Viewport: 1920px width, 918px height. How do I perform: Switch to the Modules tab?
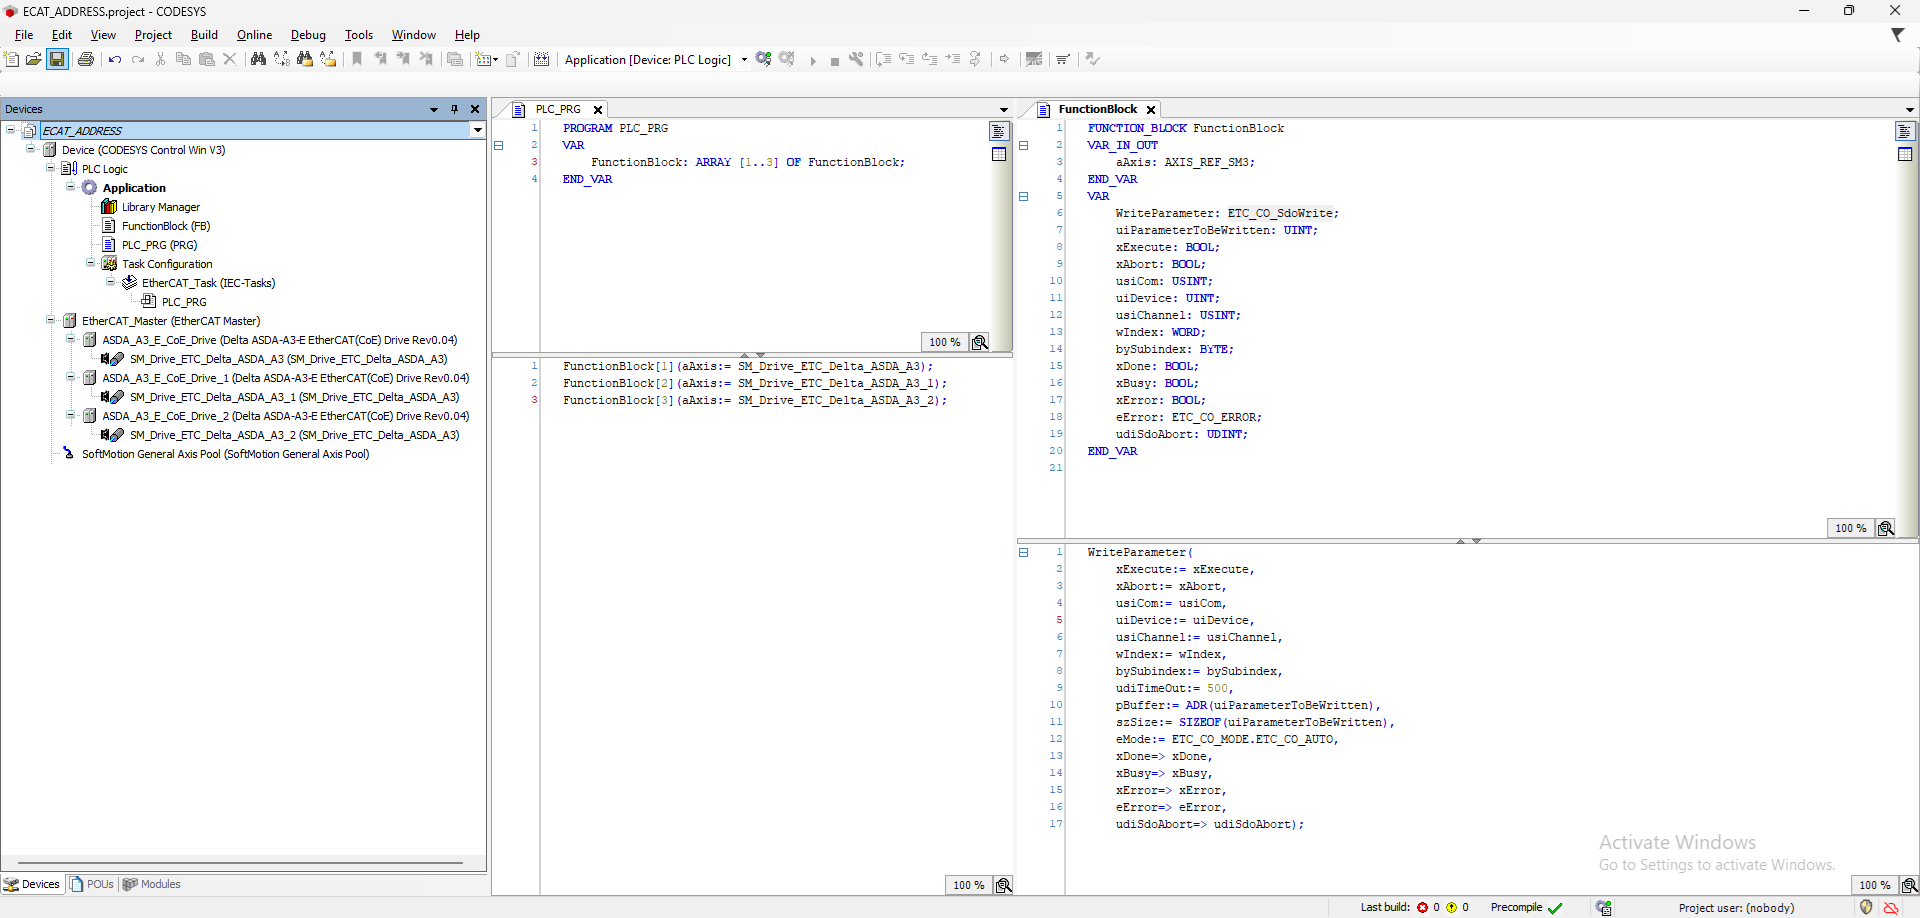point(151,884)
